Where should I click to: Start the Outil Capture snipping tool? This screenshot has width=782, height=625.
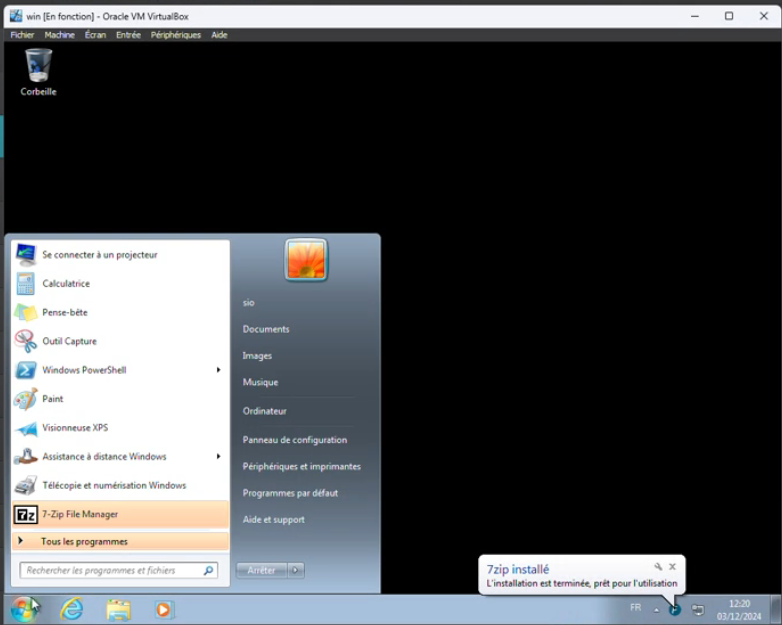click(x=120, y=341)
